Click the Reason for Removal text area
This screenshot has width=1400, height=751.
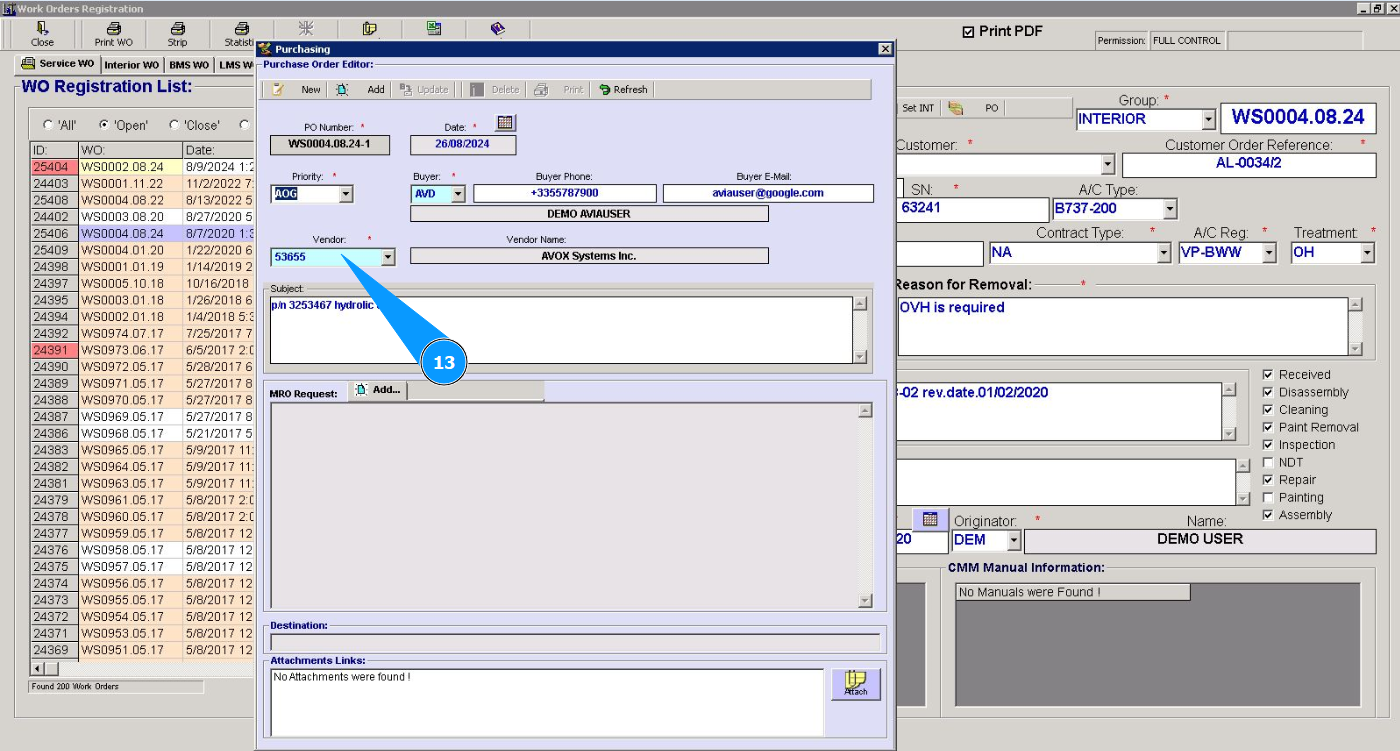[x=1123, y=326]
